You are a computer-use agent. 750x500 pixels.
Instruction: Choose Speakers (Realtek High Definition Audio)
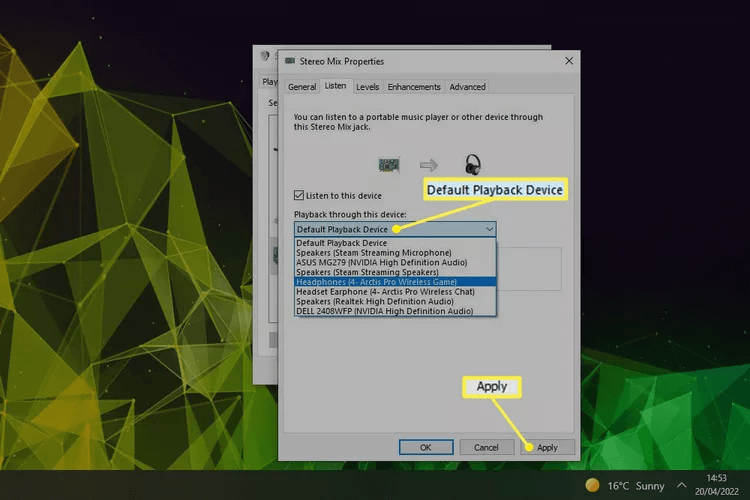[395, 301]
